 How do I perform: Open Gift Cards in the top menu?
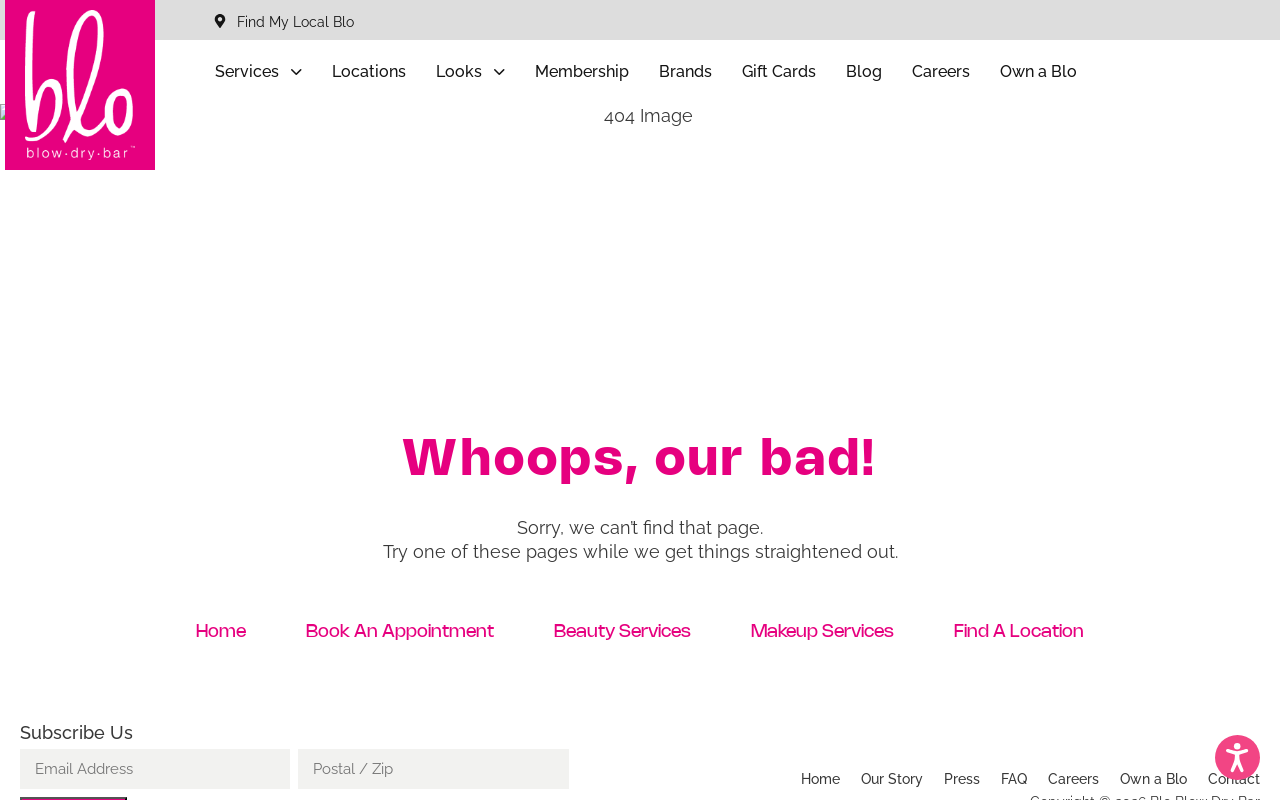coord(779,72)
